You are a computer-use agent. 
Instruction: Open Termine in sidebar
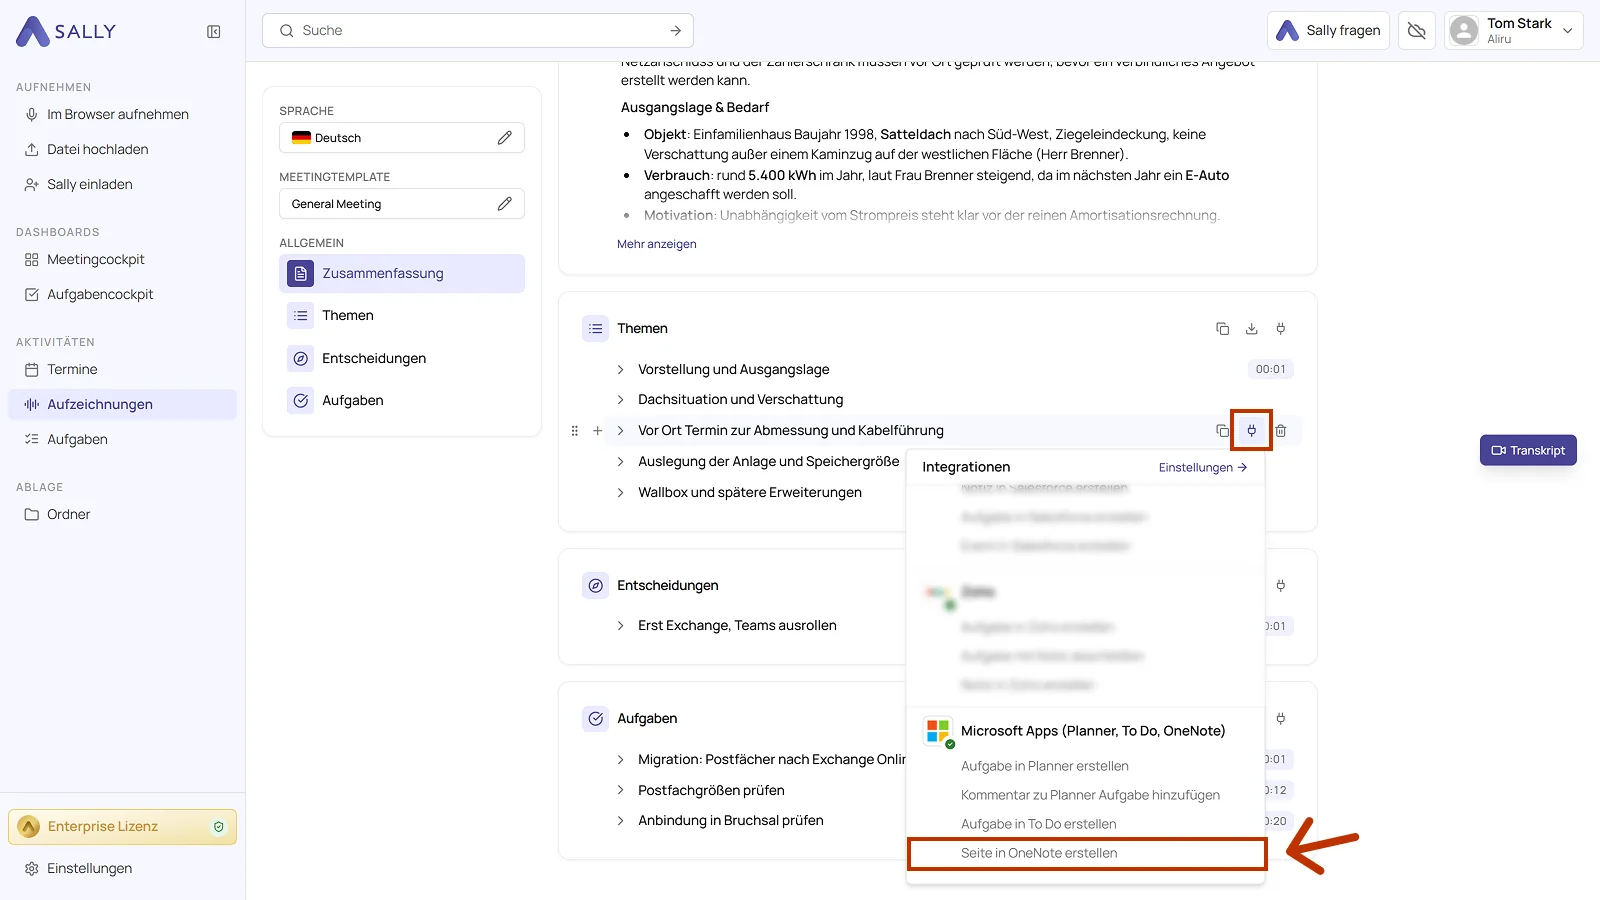point(122,370)
